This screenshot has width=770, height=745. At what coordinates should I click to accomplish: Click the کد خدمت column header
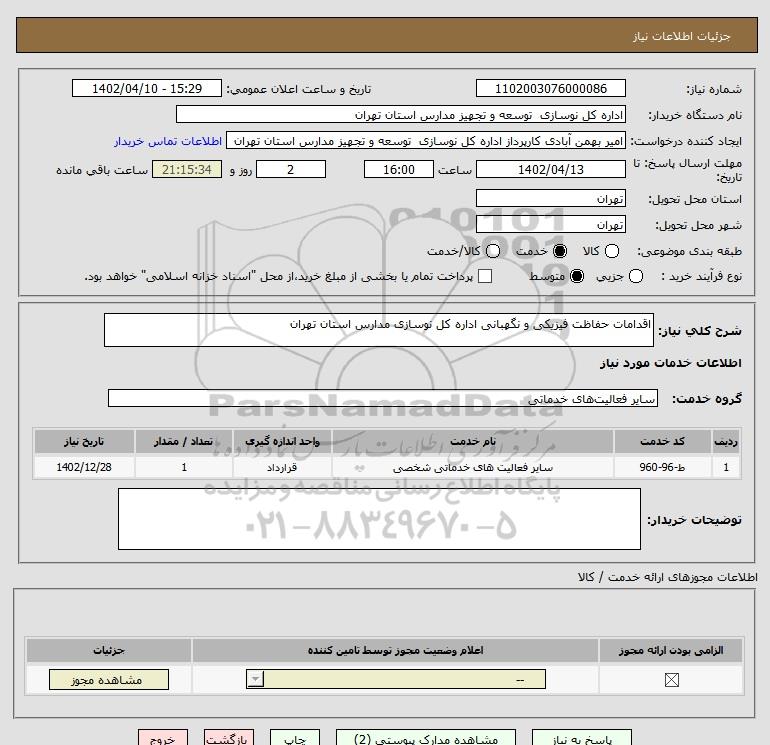coord(662,441)
